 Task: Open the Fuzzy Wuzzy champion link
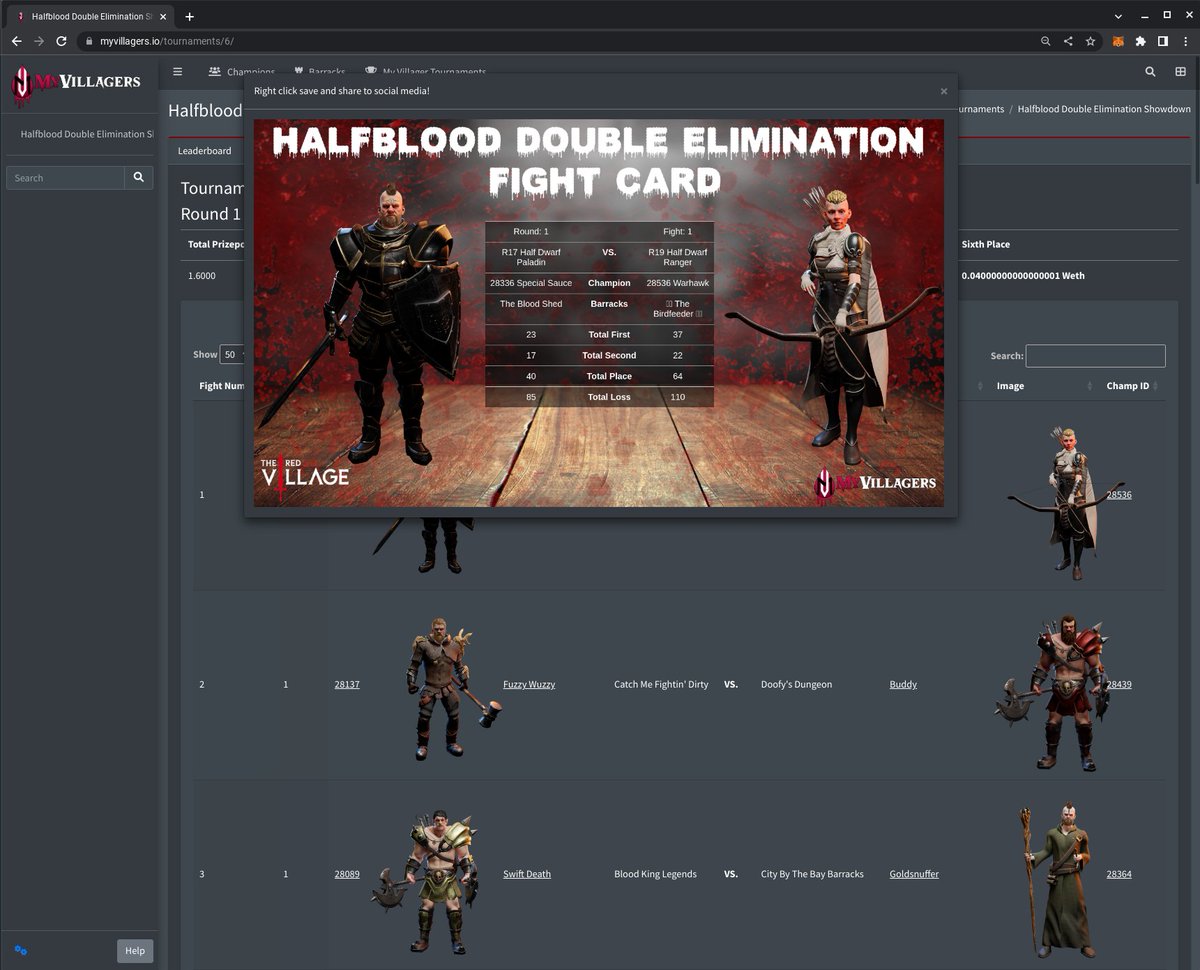(x=529, y=685)
